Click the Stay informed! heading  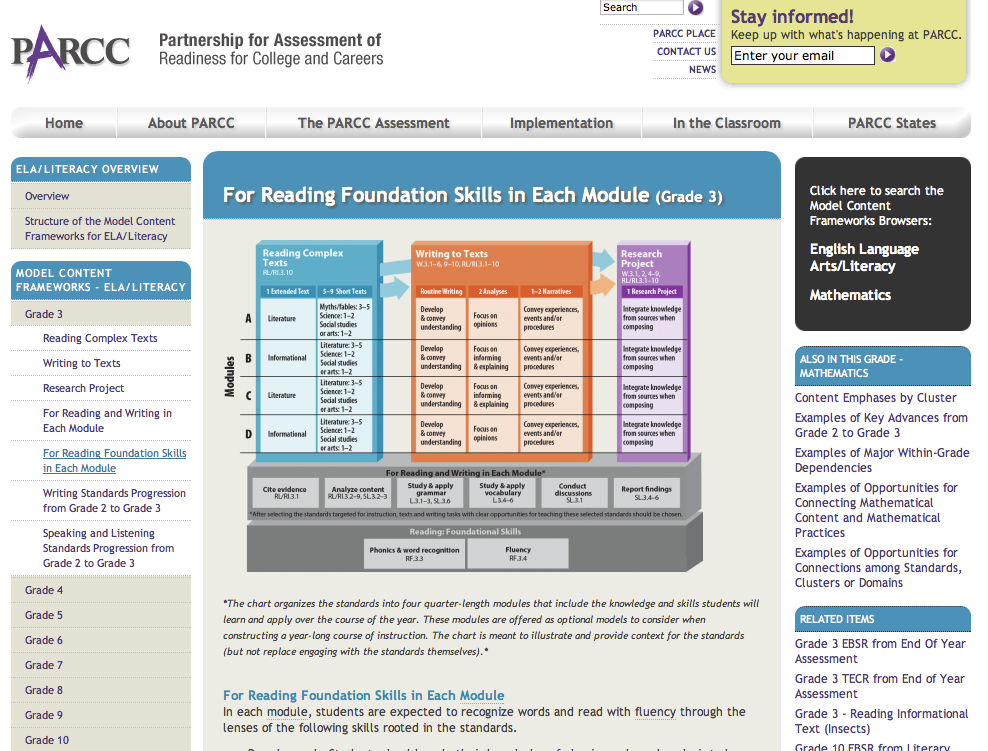[x=792, y=16]
